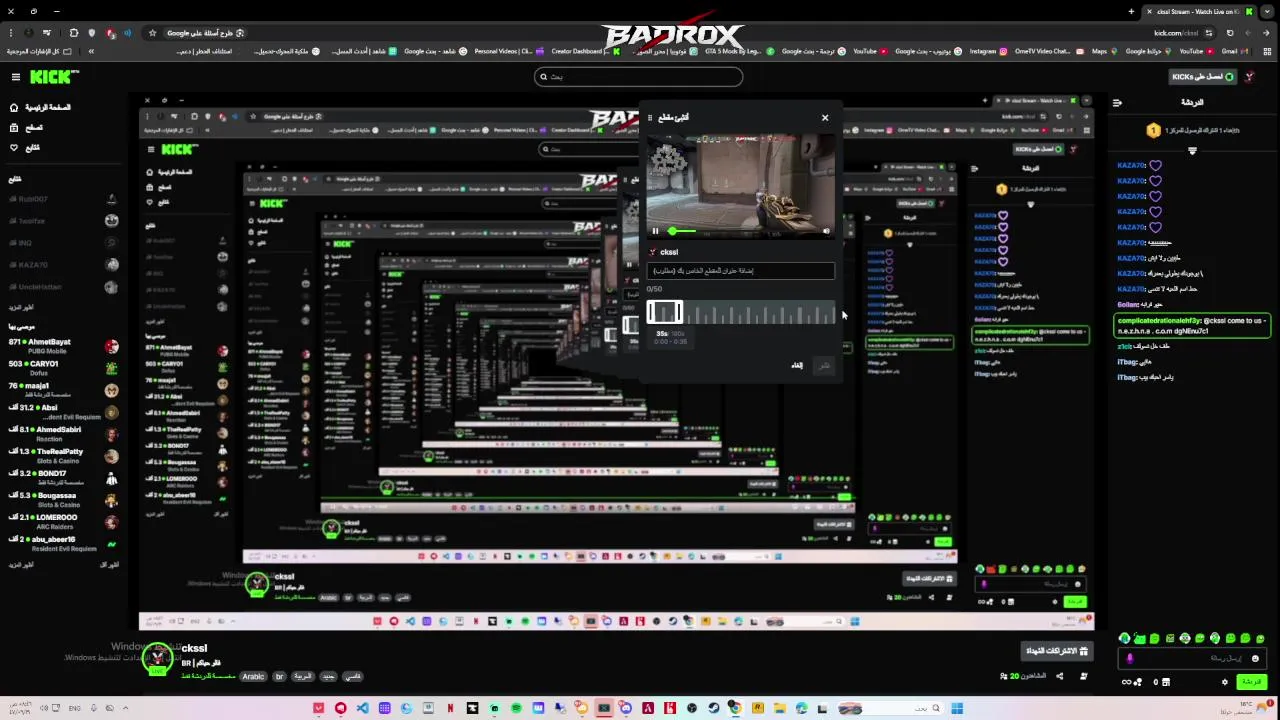Click the browser bookmark star icon
The height and width of the screenshot is (720, 1280).
click(152, 33)
